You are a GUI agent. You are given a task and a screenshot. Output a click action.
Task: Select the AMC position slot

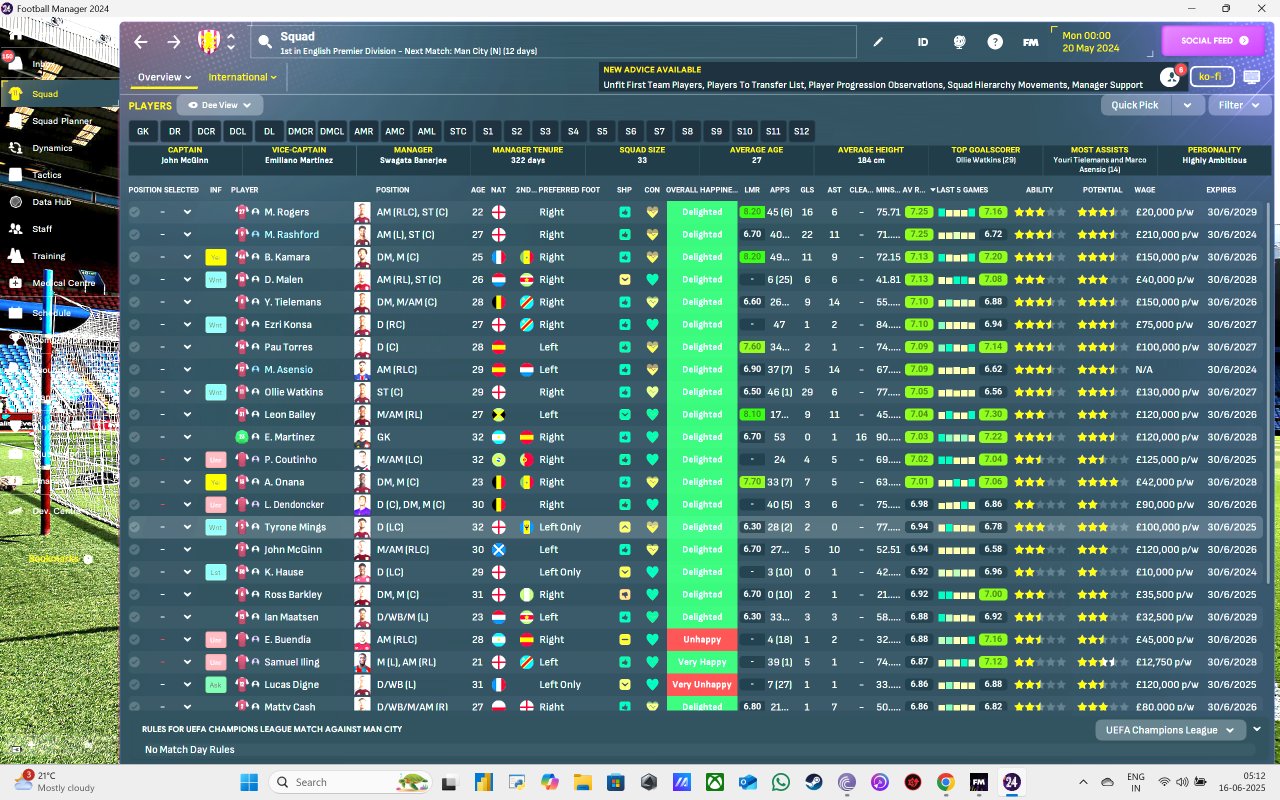(395, 131)
